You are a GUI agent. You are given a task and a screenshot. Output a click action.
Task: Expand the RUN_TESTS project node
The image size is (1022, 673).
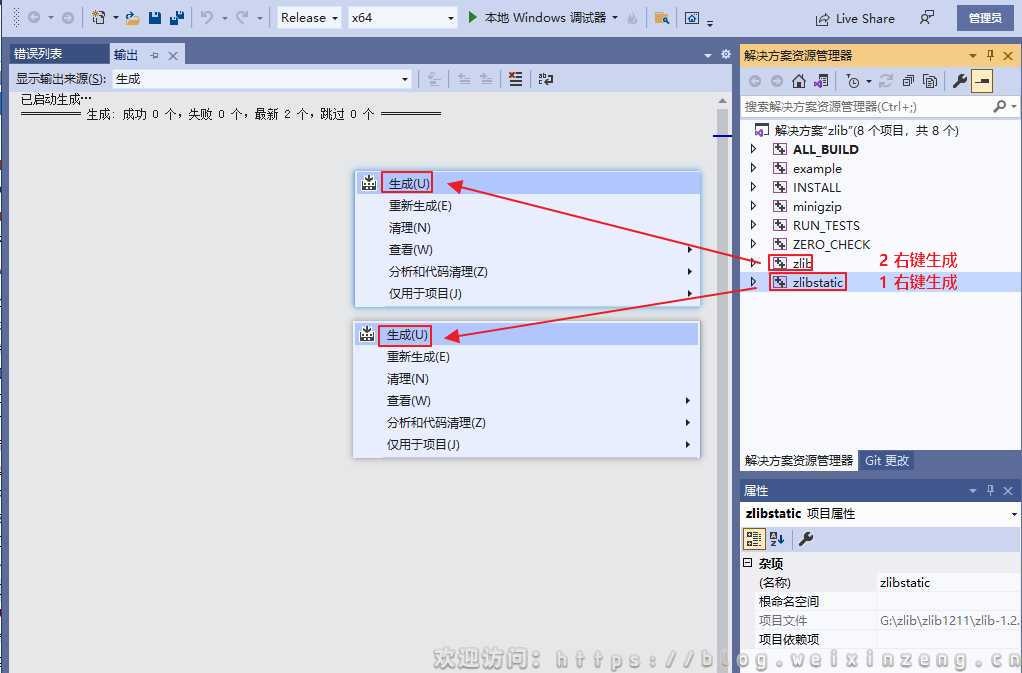753,225
